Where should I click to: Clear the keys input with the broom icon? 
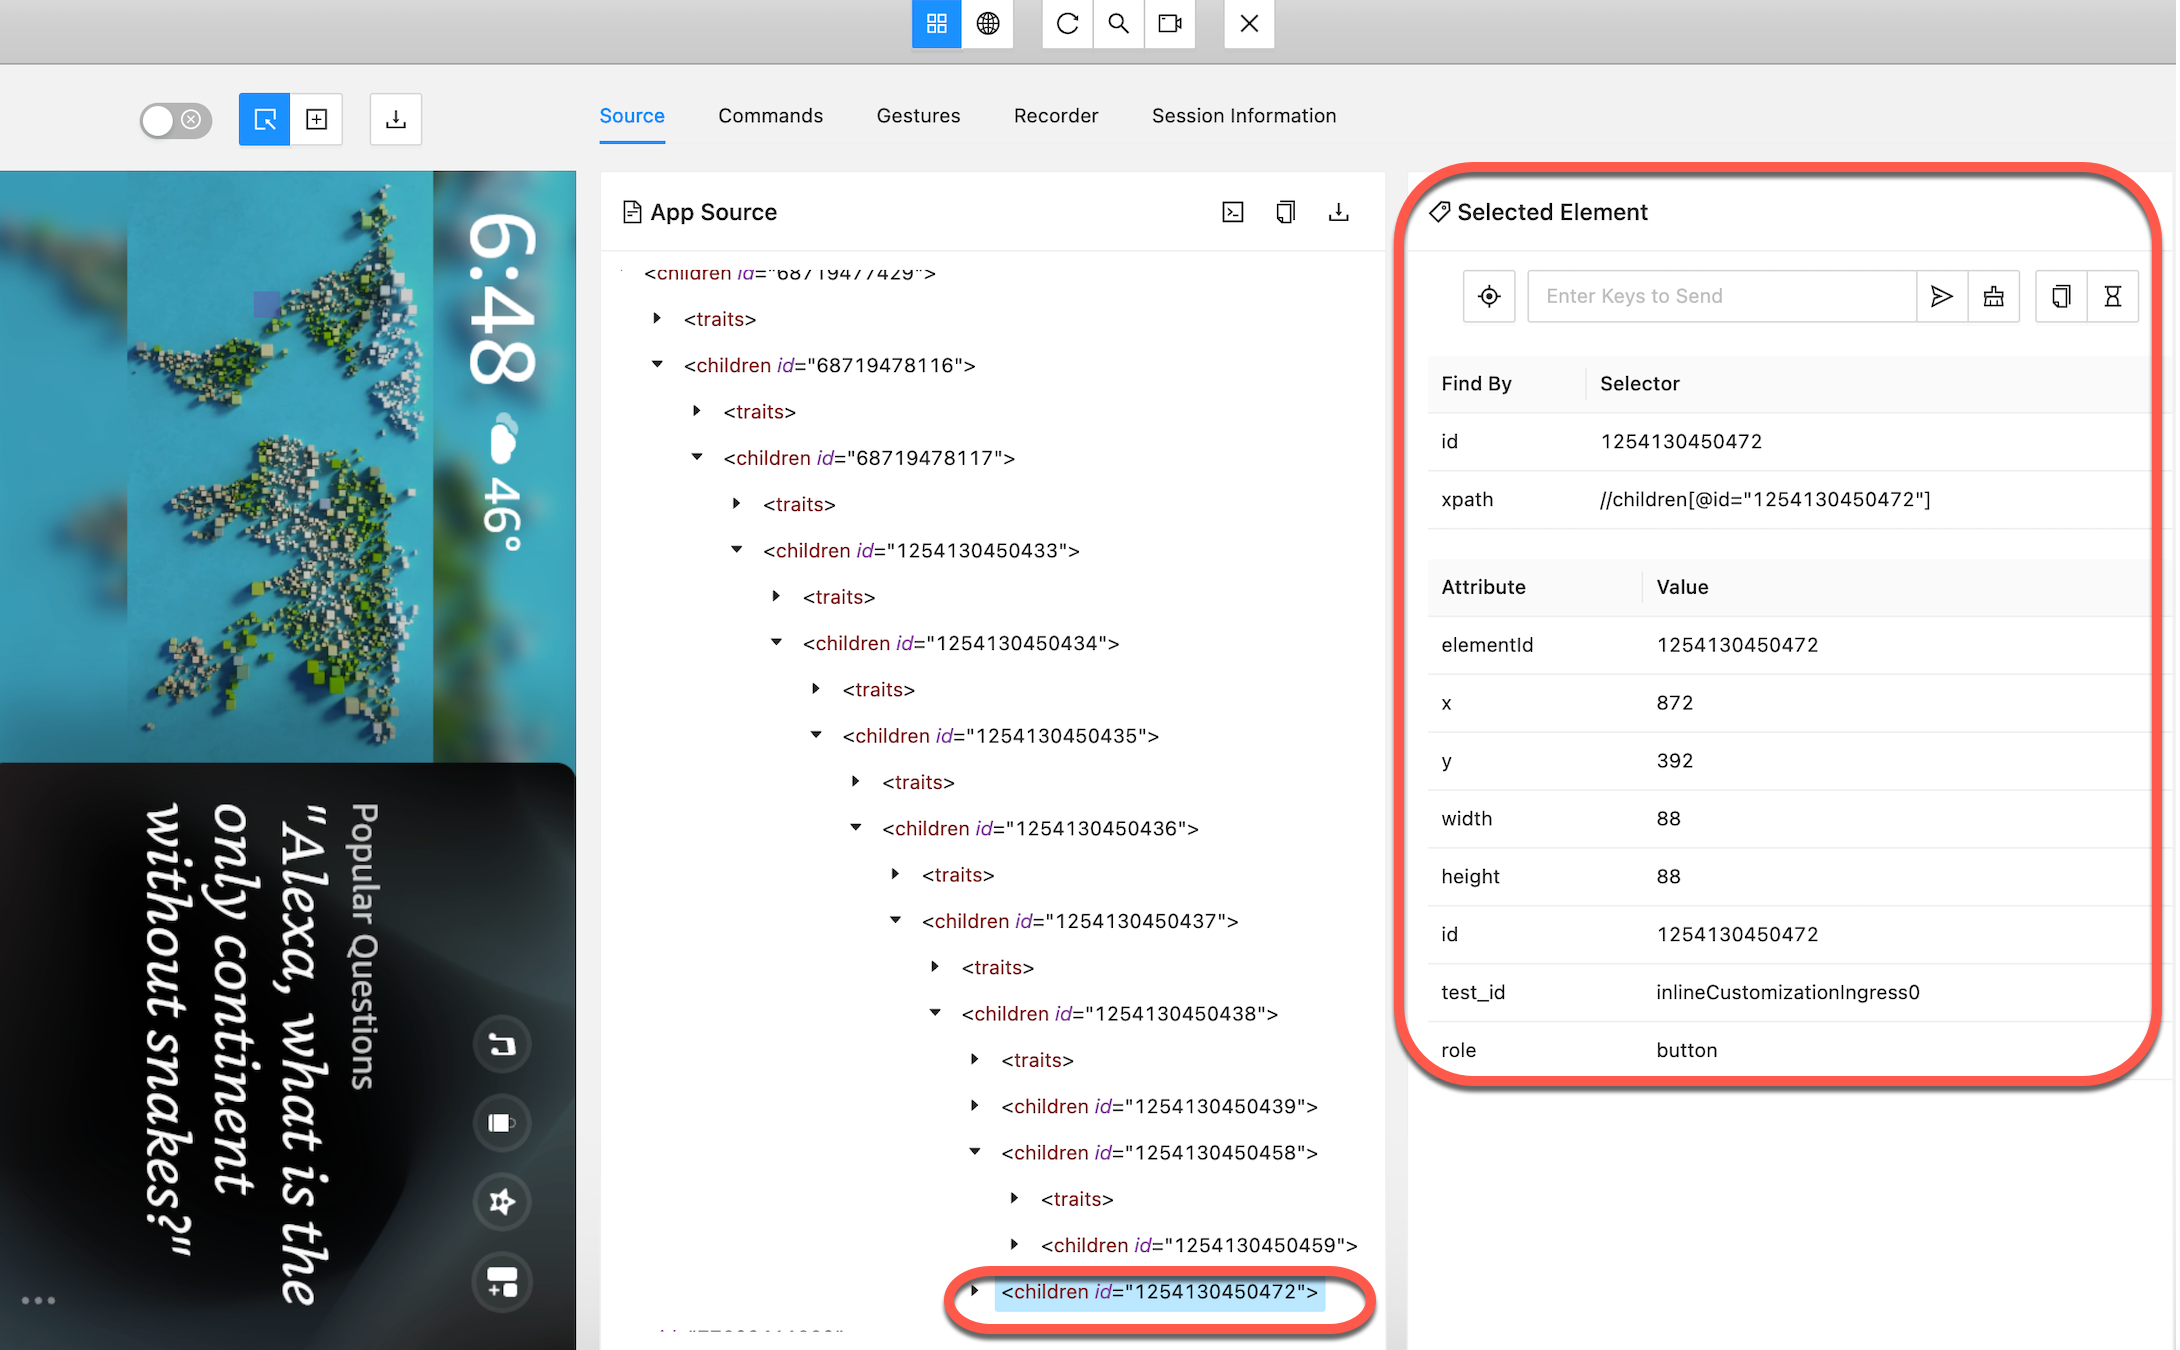(1993, 296)
